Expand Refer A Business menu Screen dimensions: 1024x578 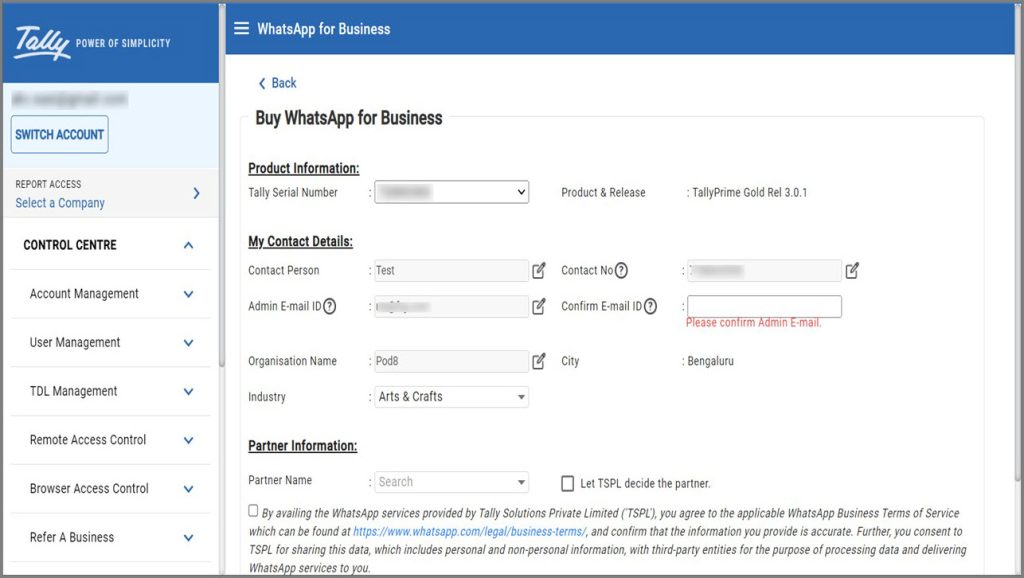(x=188, y=538)
